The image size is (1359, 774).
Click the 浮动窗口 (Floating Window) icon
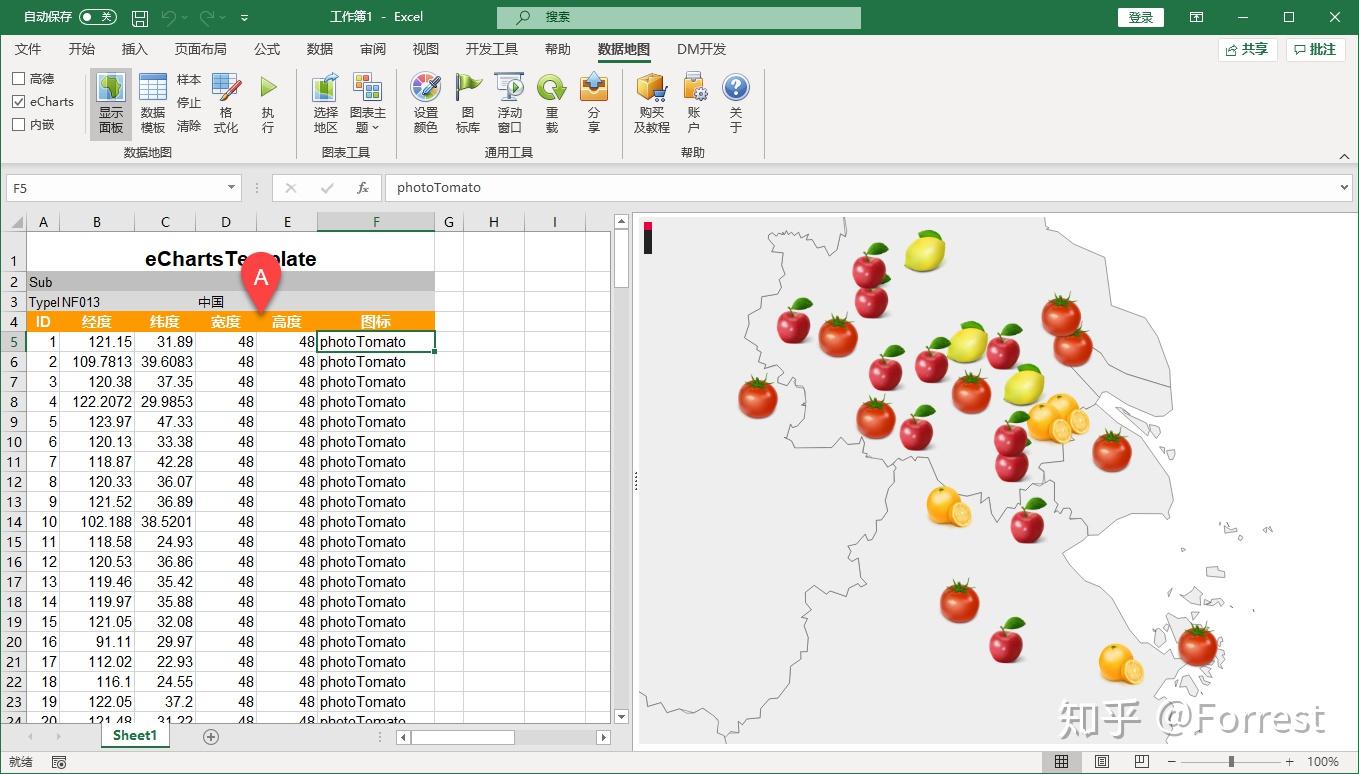pos(509,100)
